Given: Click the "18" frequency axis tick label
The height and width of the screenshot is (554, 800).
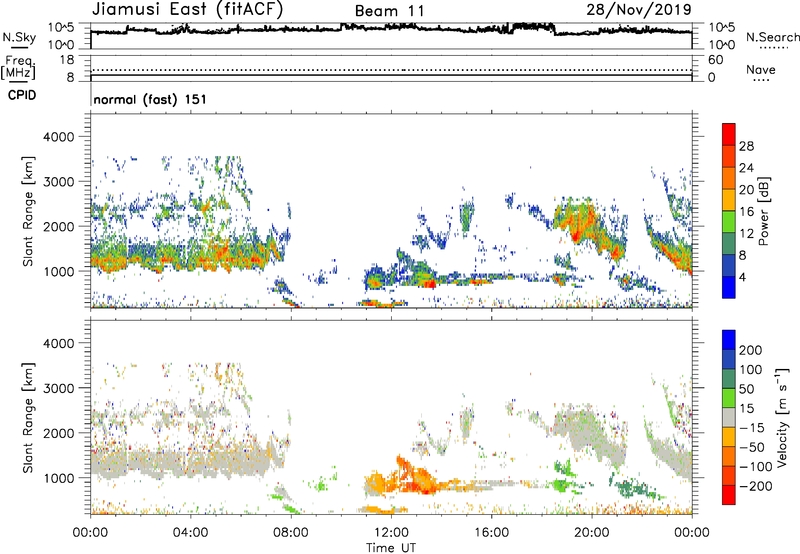Looking at the screenshot, I should tap(67, 60).
